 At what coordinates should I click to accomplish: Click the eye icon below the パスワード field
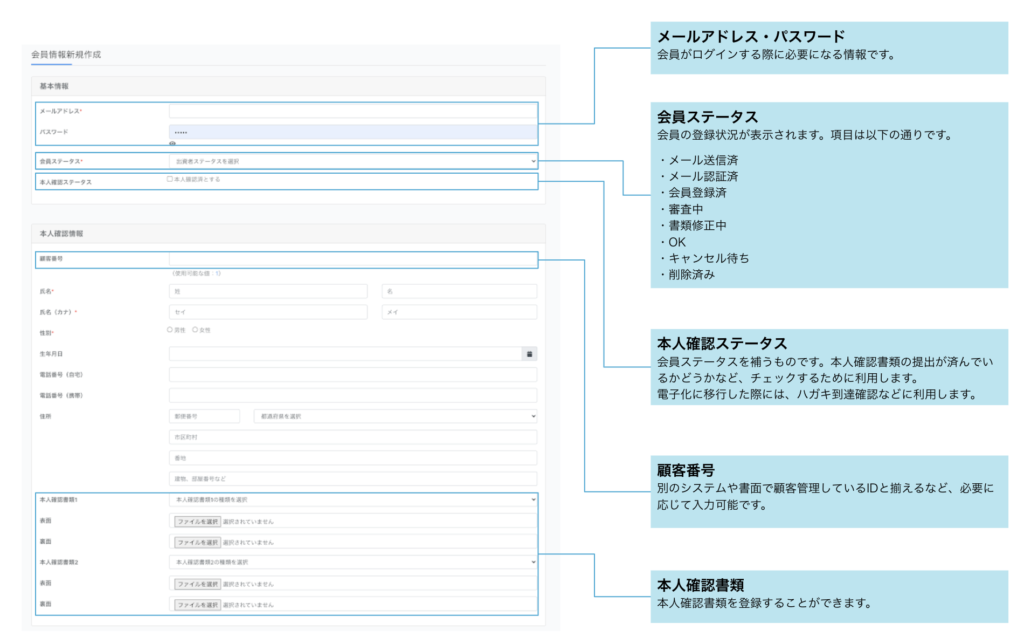[x=172, y=144]
